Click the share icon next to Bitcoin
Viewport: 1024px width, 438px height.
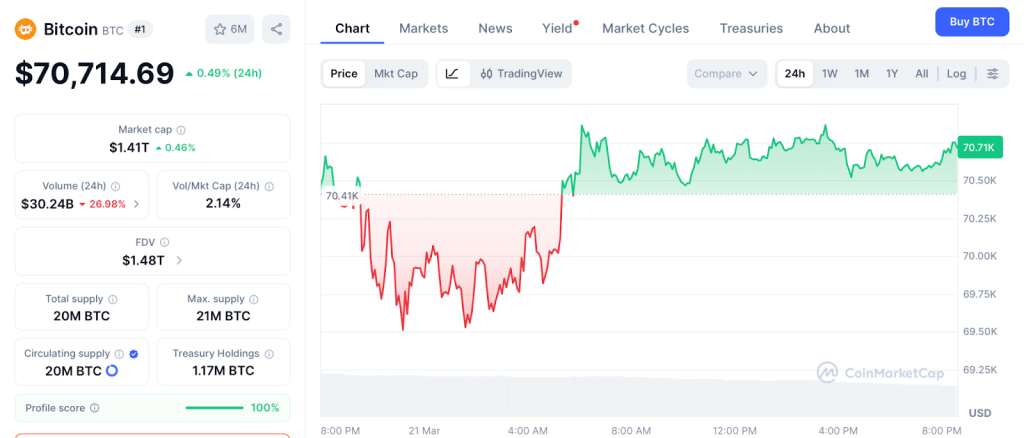click(x=276, y=29)
